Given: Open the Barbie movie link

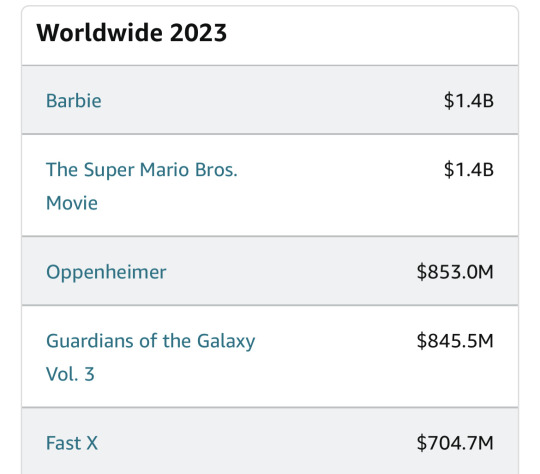Looking at the screenshot, I should click(x=74, y=101).
